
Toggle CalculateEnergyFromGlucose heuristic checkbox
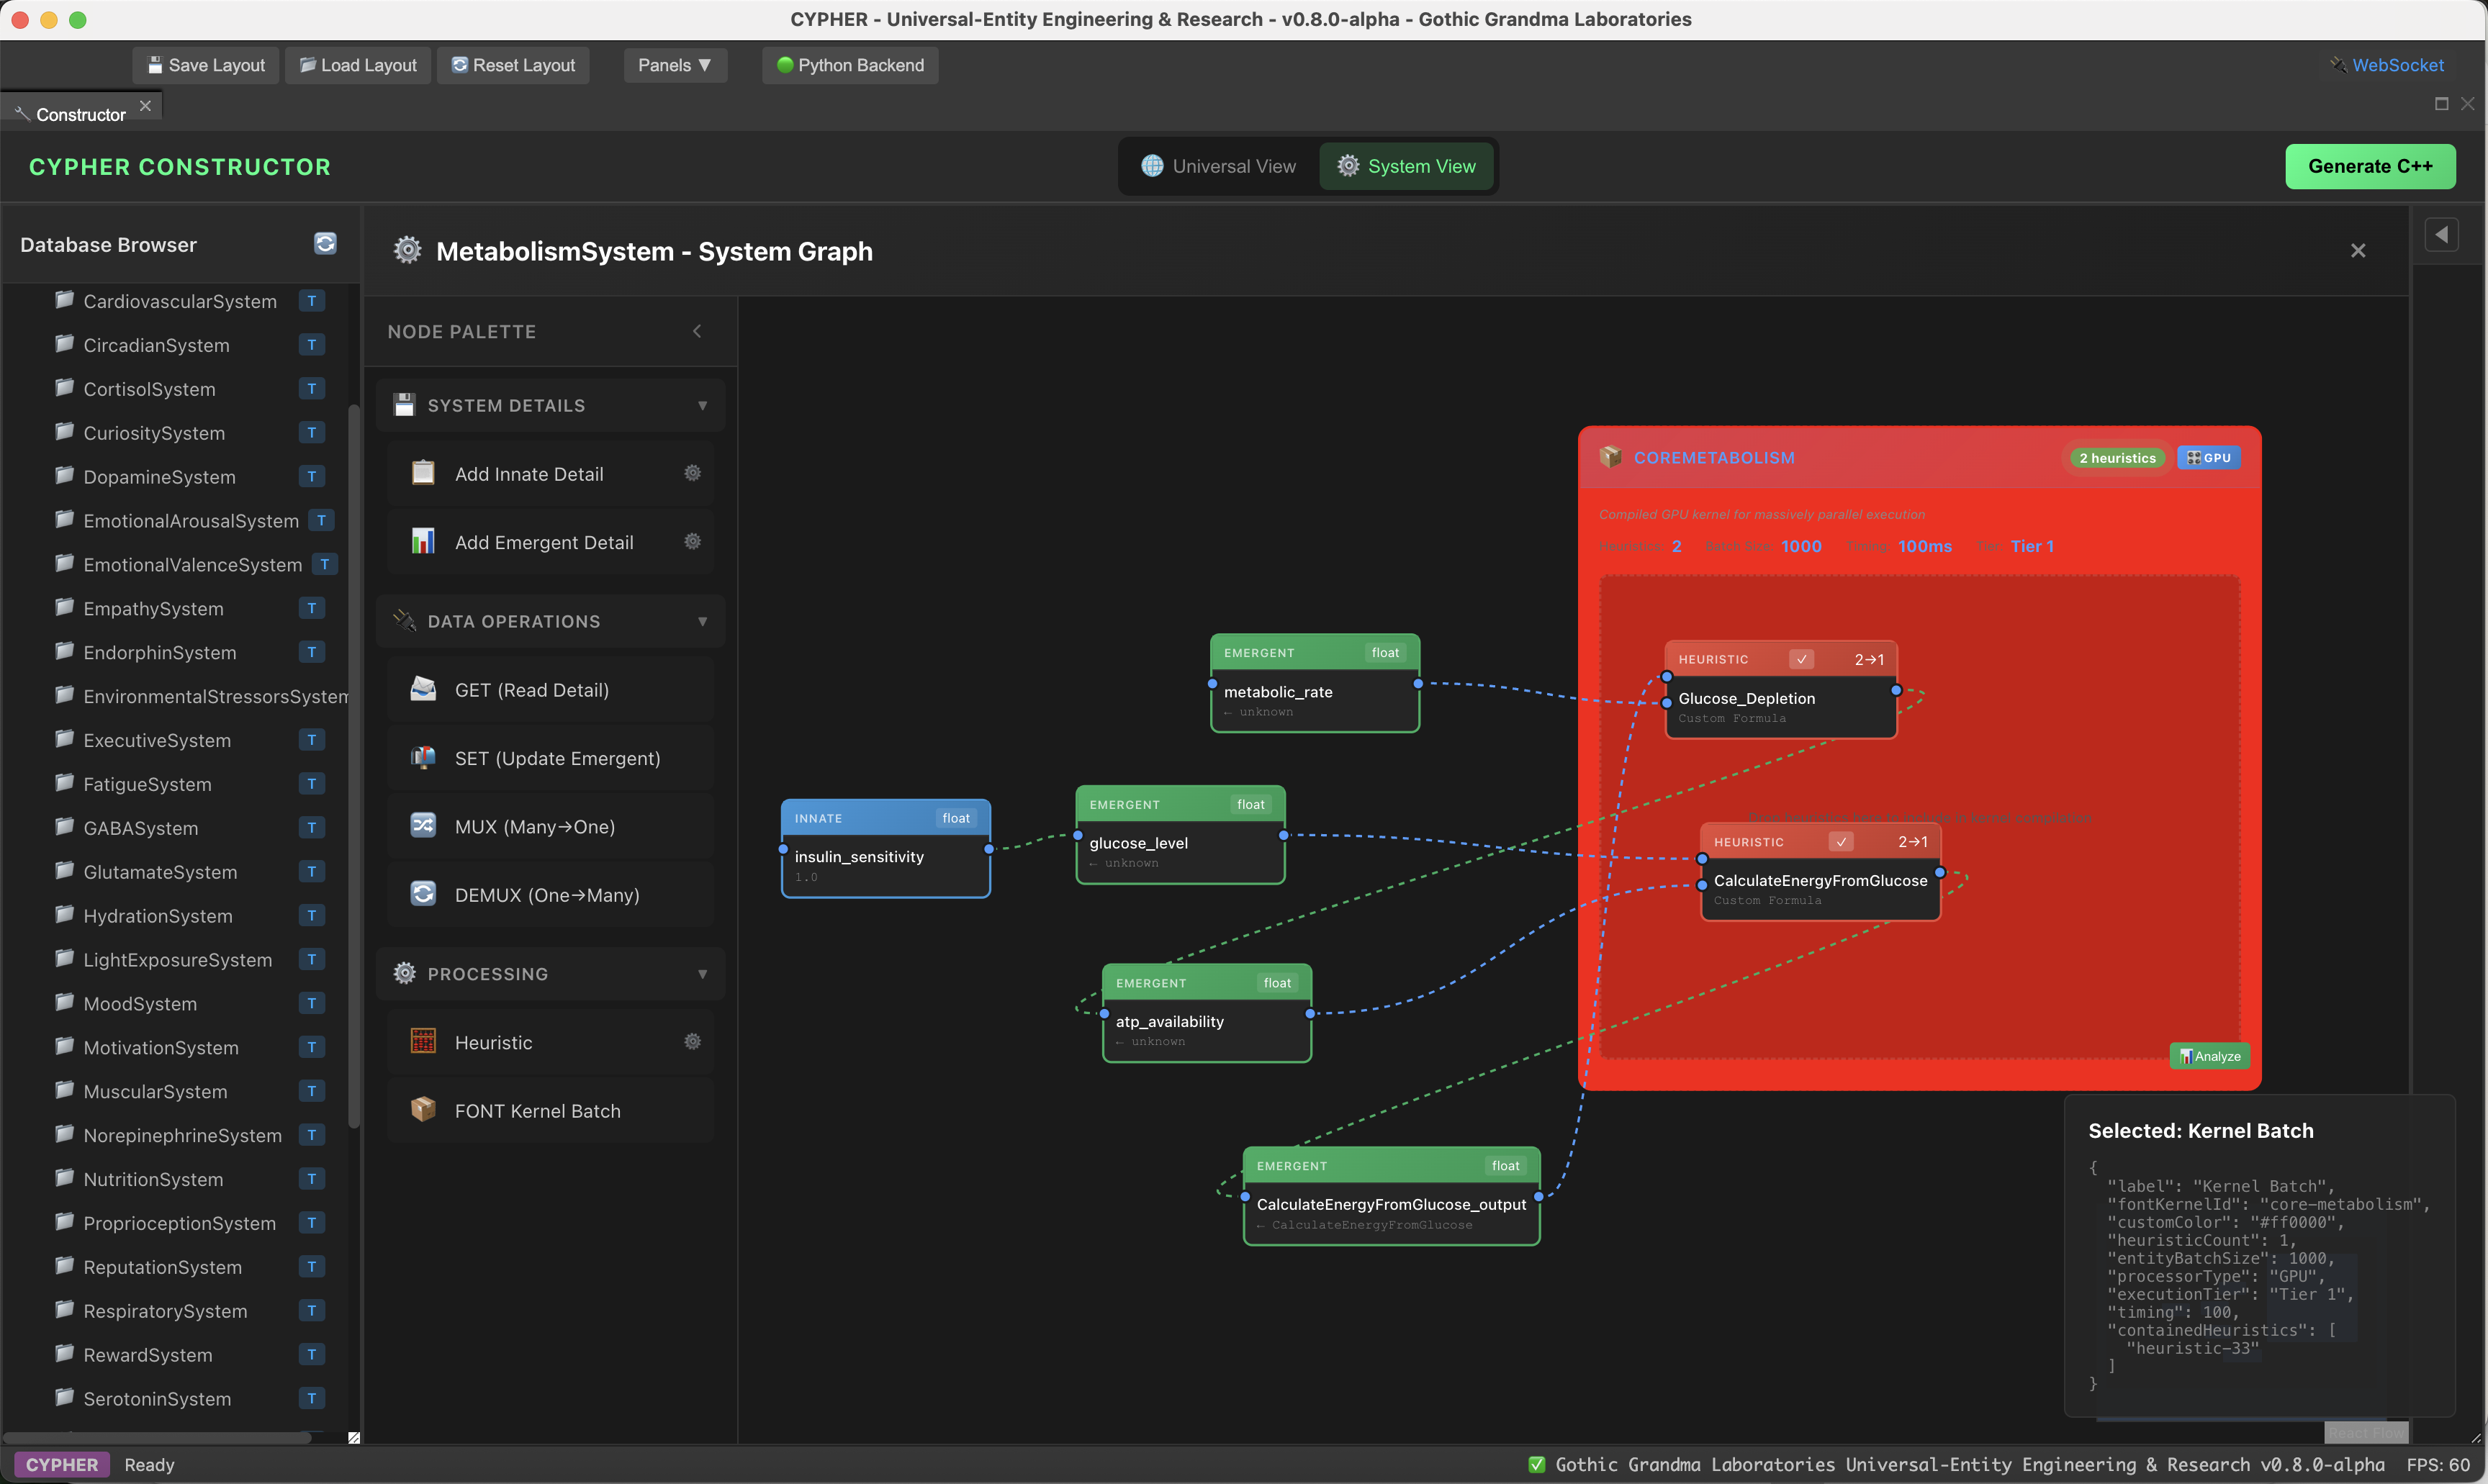tap(1840, 842)
